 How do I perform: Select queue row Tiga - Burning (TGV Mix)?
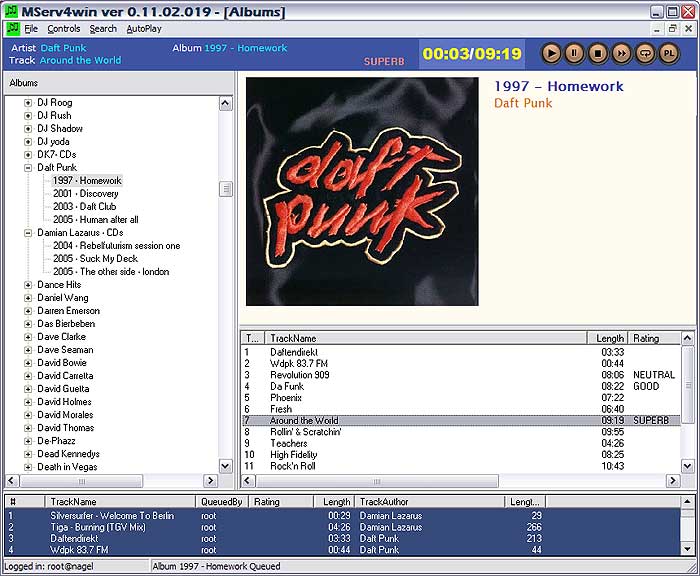click(x=342, y=527)
